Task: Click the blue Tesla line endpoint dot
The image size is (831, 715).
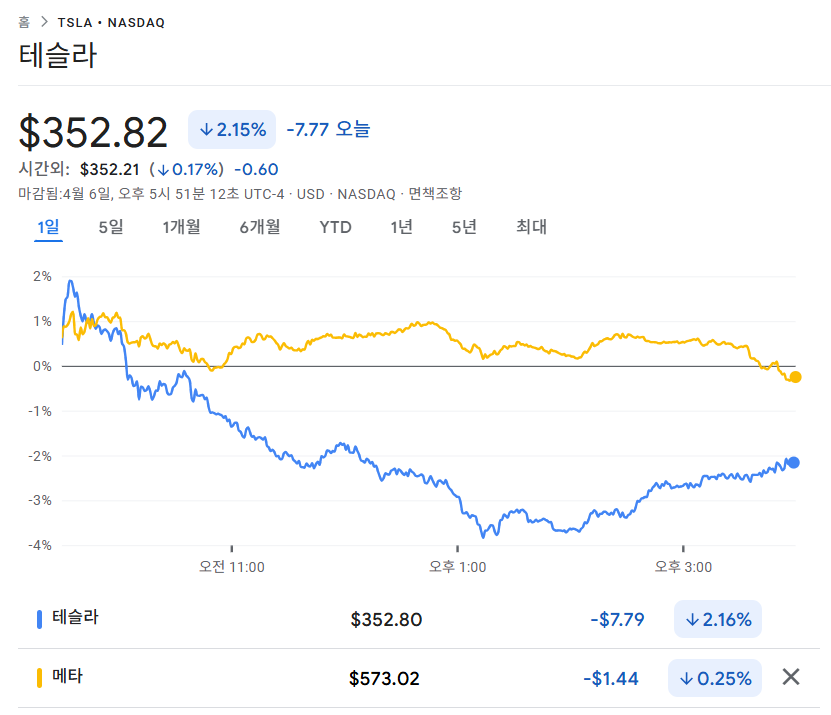Action: [793, 462]
